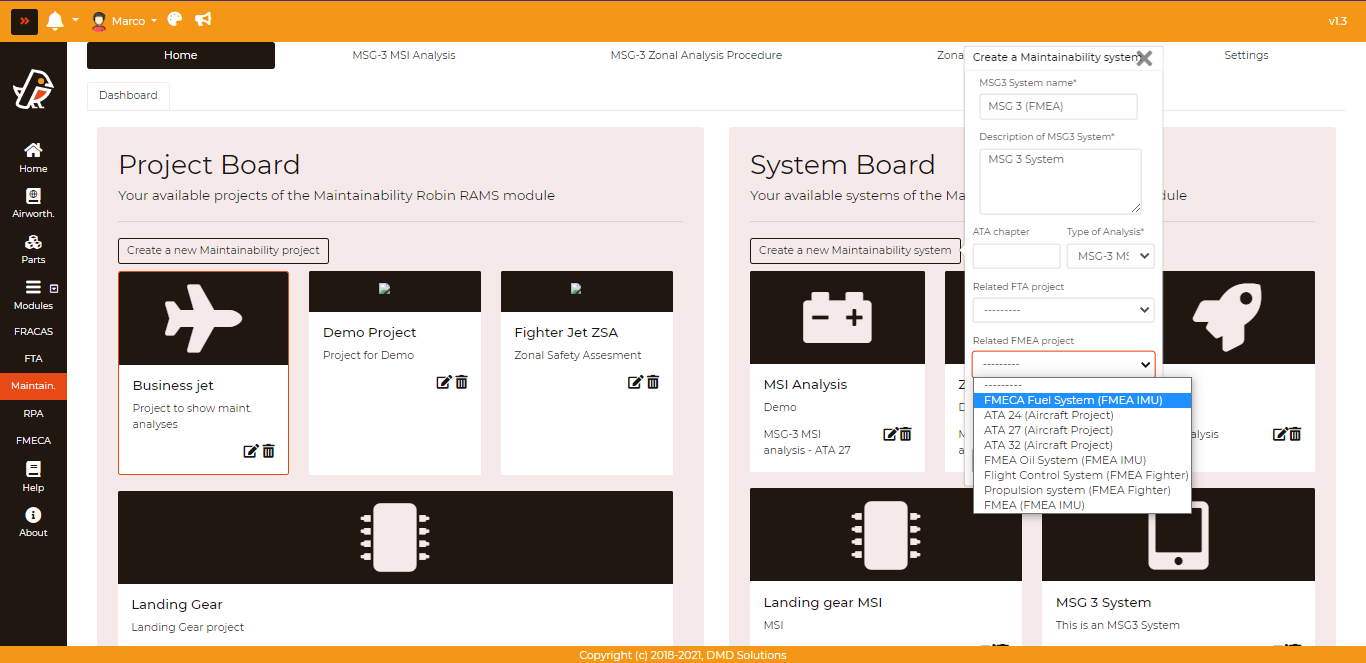Click the megaphone announcements icon

click(x=203, y=20)
